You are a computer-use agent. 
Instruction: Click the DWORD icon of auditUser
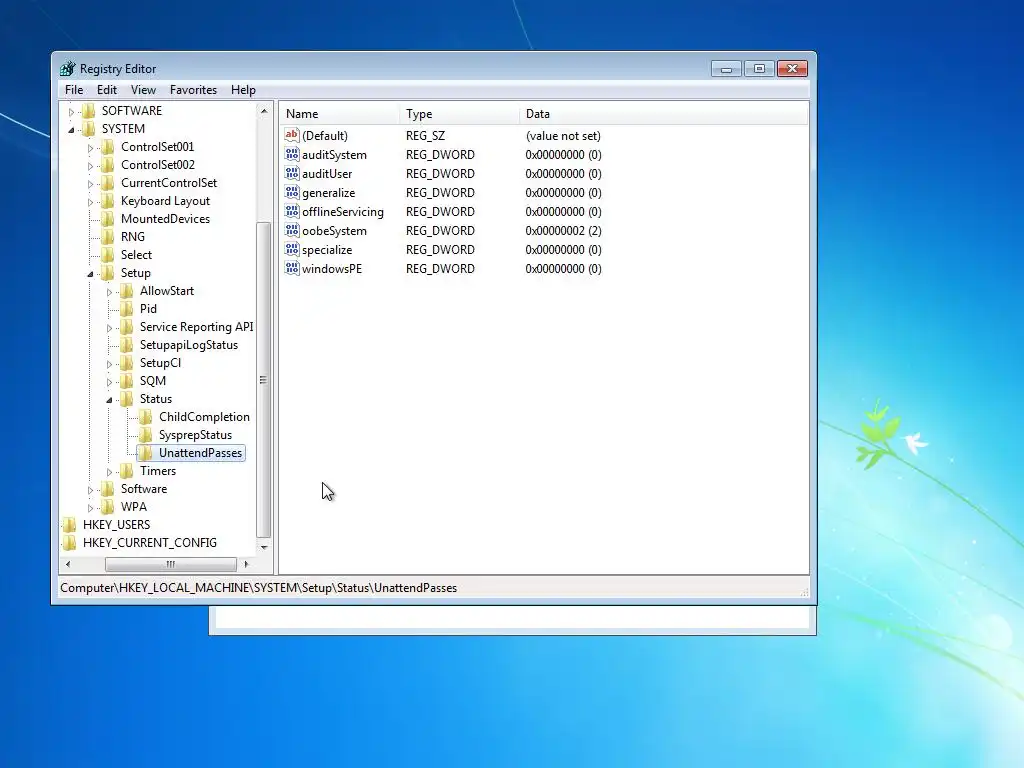291,174
